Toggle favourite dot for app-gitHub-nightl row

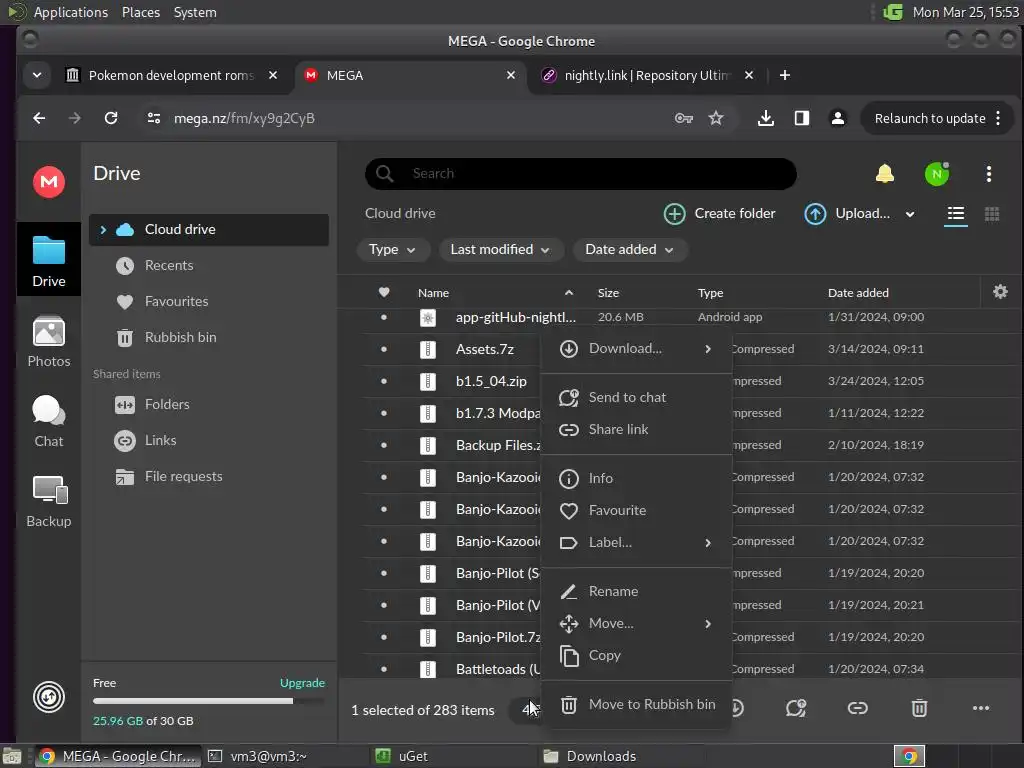[384, 317]
